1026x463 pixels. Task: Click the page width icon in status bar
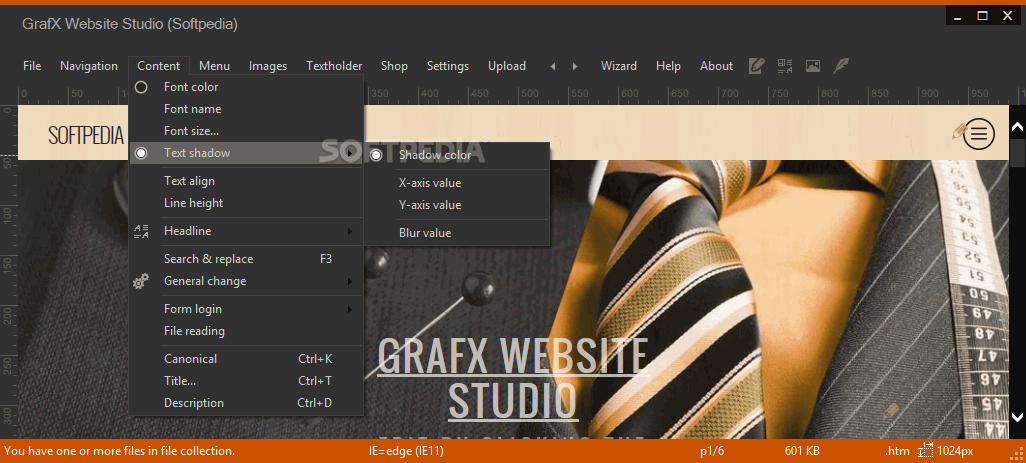(x=925, y=450)
